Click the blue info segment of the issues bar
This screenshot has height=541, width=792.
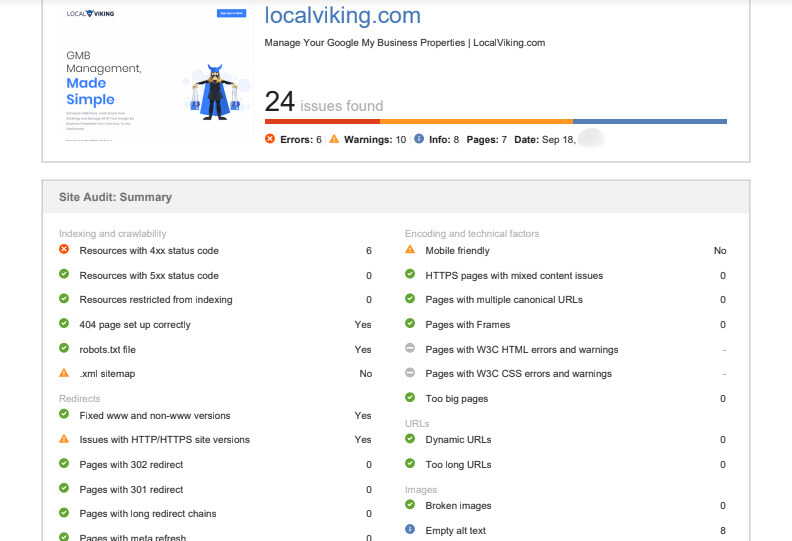coord(649,122)
